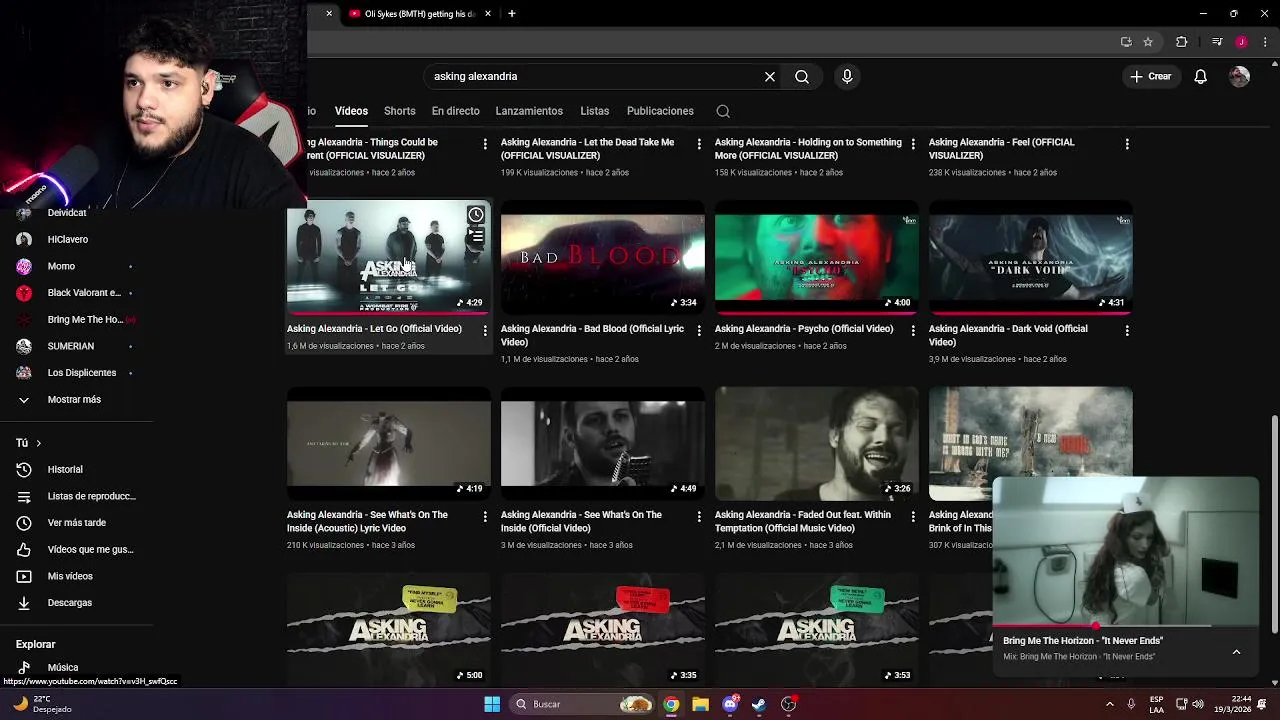Bookmark this page with star icon
The image size is (1280, 720).
(1148, 42)
